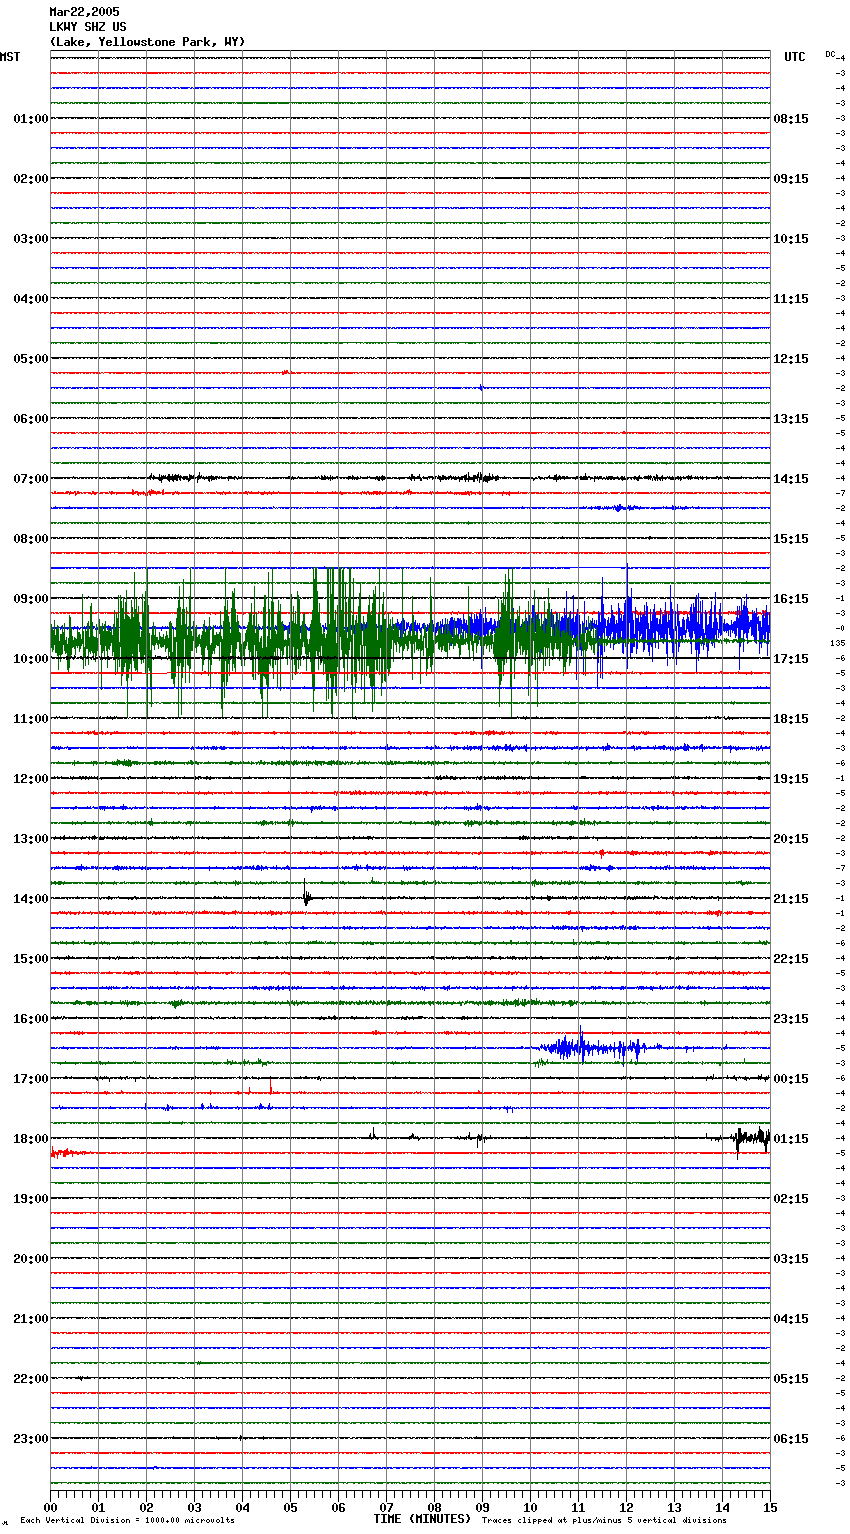Screen dimensions: 850x1534
Task: Click the blue burst on the 16:30 trace
Action: point(594,1047)
